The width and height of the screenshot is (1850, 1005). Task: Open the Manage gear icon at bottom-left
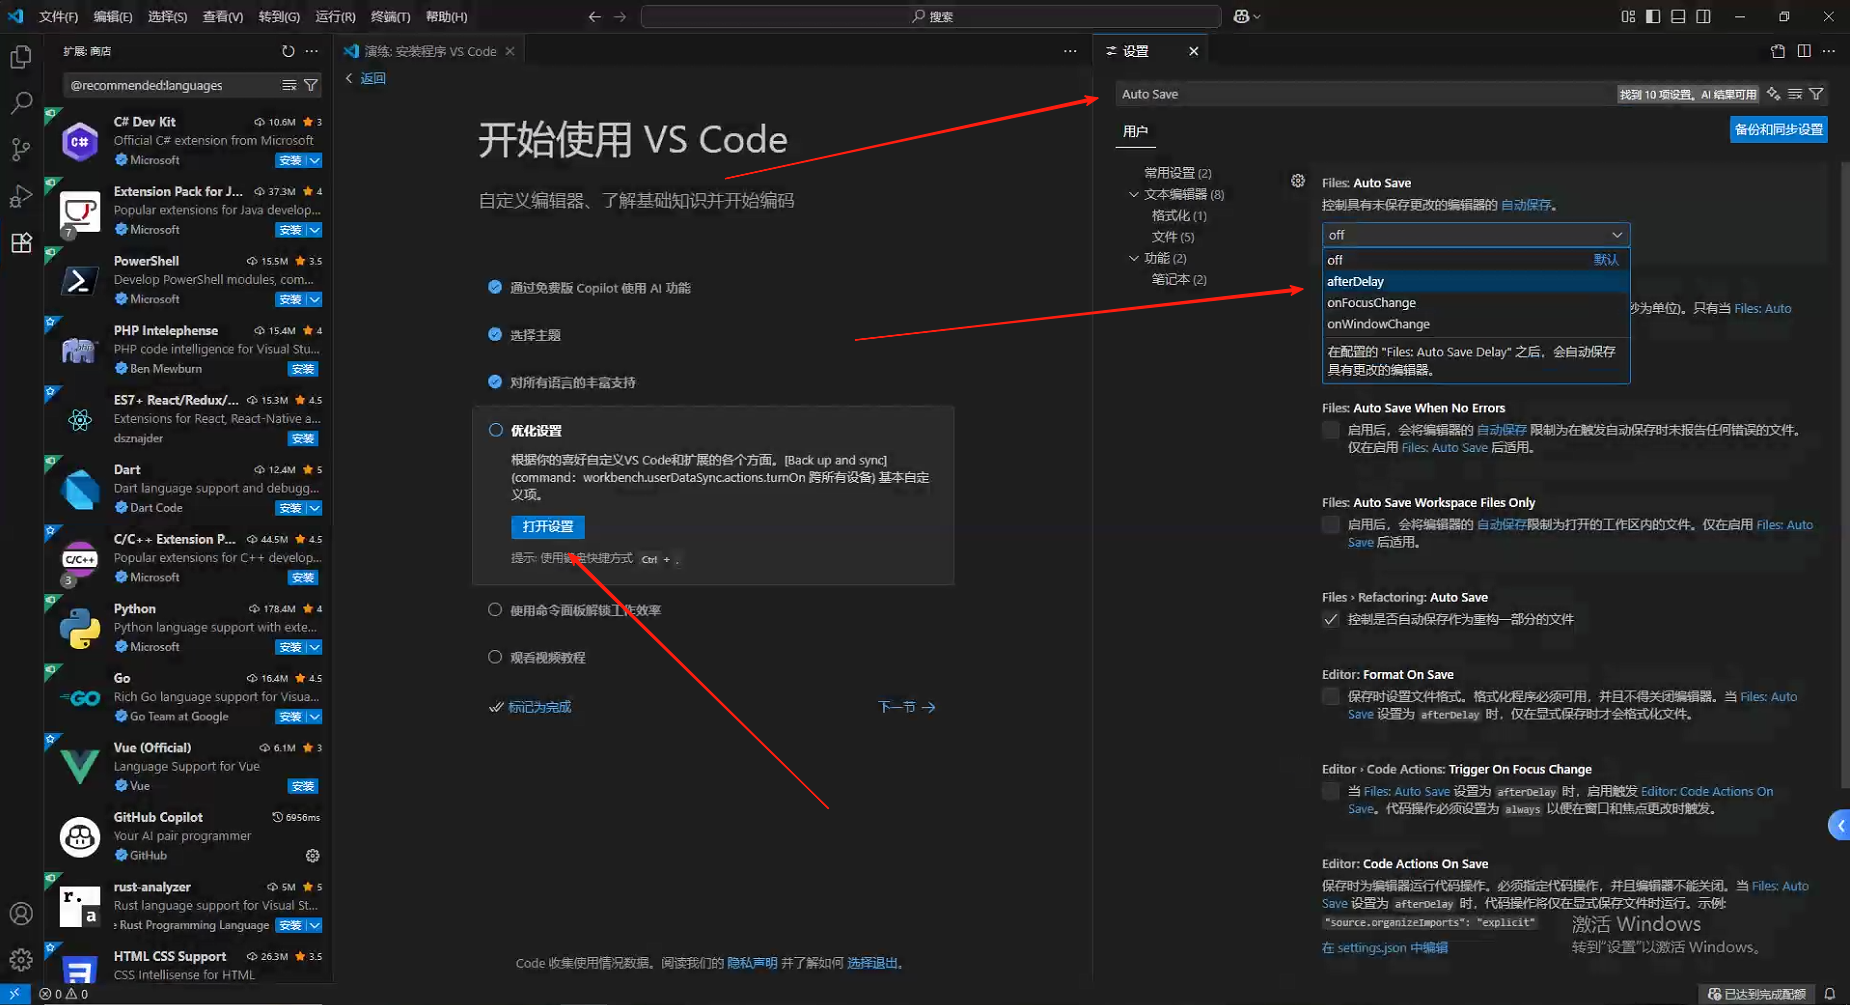tap(21, 960)
